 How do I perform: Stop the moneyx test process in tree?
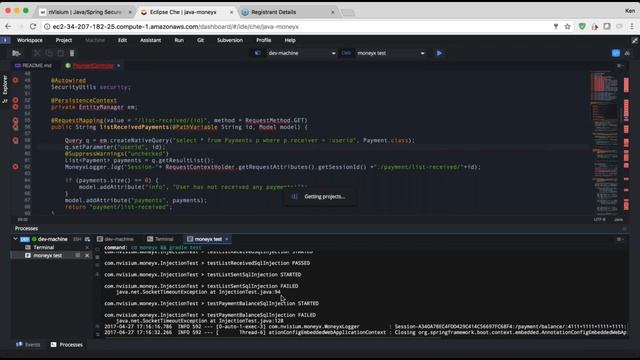tap(78, 256)
